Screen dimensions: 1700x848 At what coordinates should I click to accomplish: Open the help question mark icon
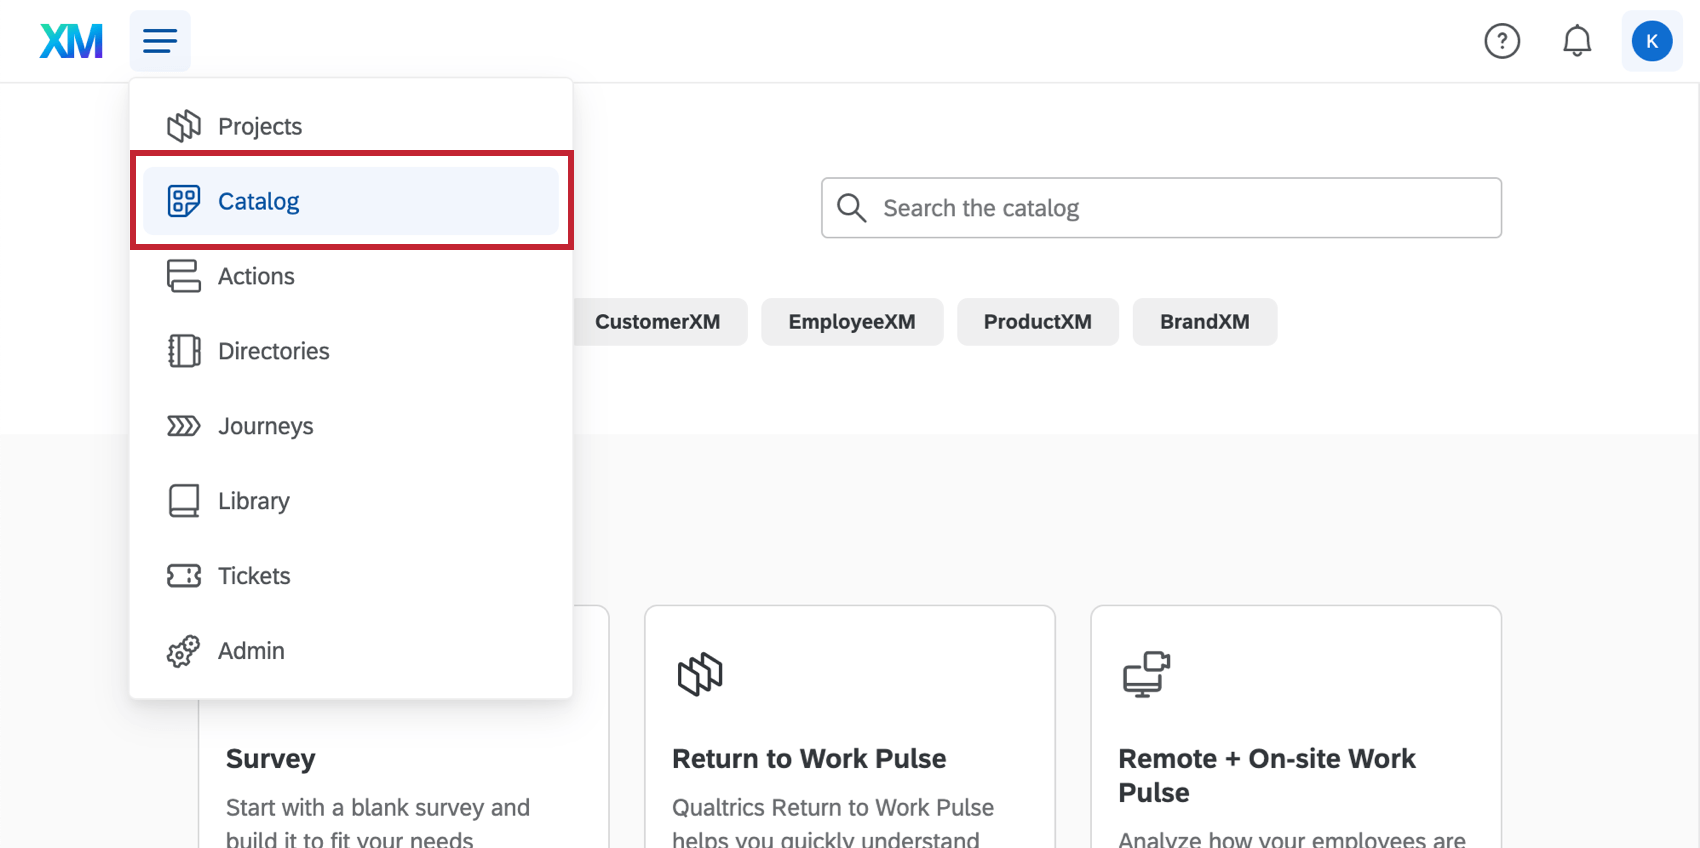(x=1502, y=41)
